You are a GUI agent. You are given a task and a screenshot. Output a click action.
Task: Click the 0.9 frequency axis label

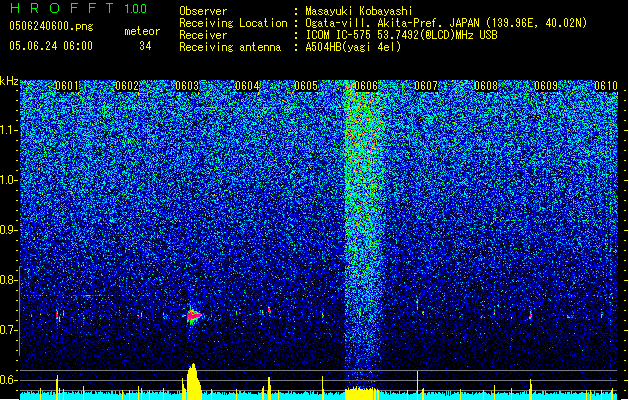(9, 230)
